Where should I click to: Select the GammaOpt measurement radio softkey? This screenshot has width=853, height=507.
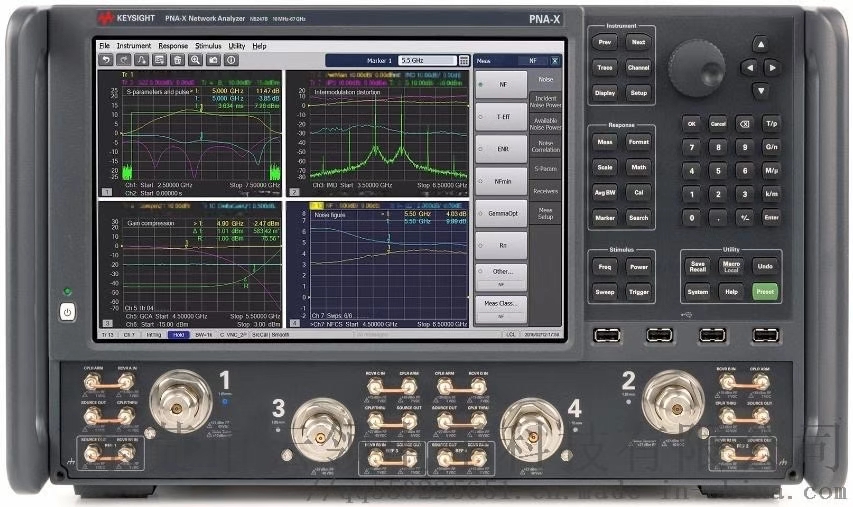[x=501, y=213]
